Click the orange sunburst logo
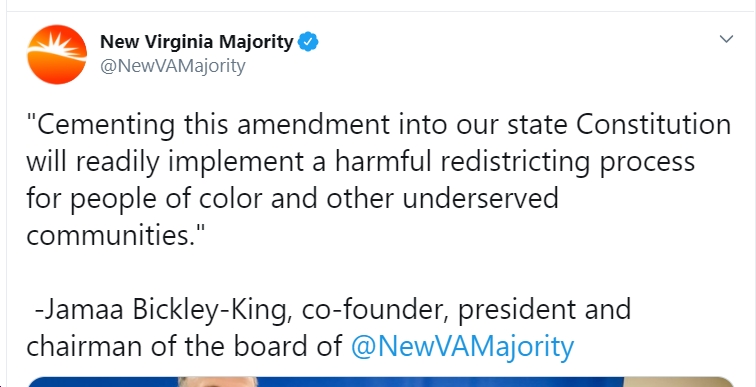 (57, 54)
